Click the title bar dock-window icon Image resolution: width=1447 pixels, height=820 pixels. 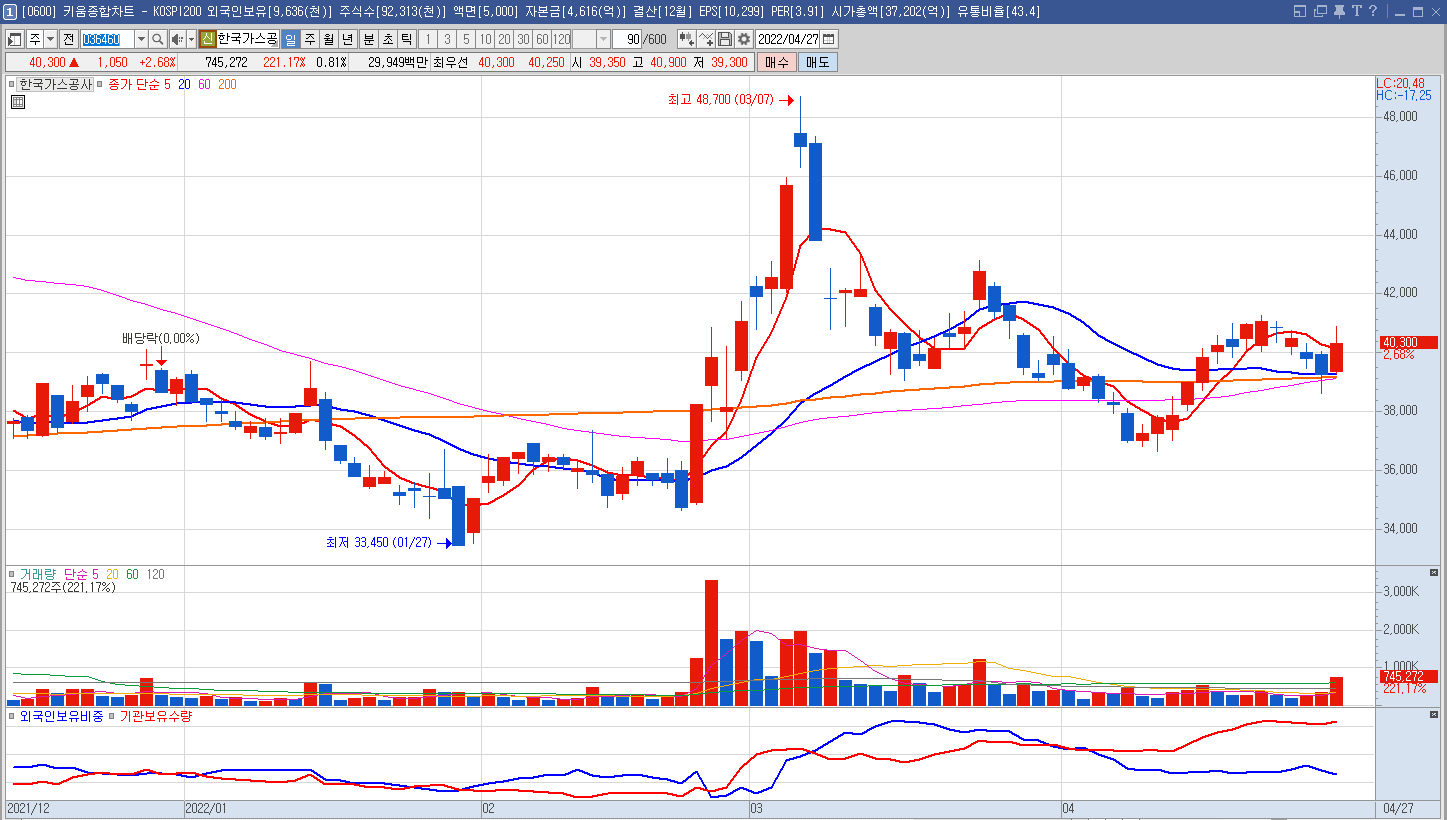coord(1300,11)
